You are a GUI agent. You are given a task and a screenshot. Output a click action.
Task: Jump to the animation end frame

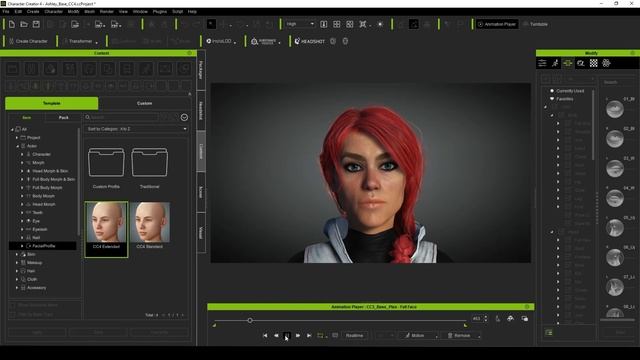point(309,336)
